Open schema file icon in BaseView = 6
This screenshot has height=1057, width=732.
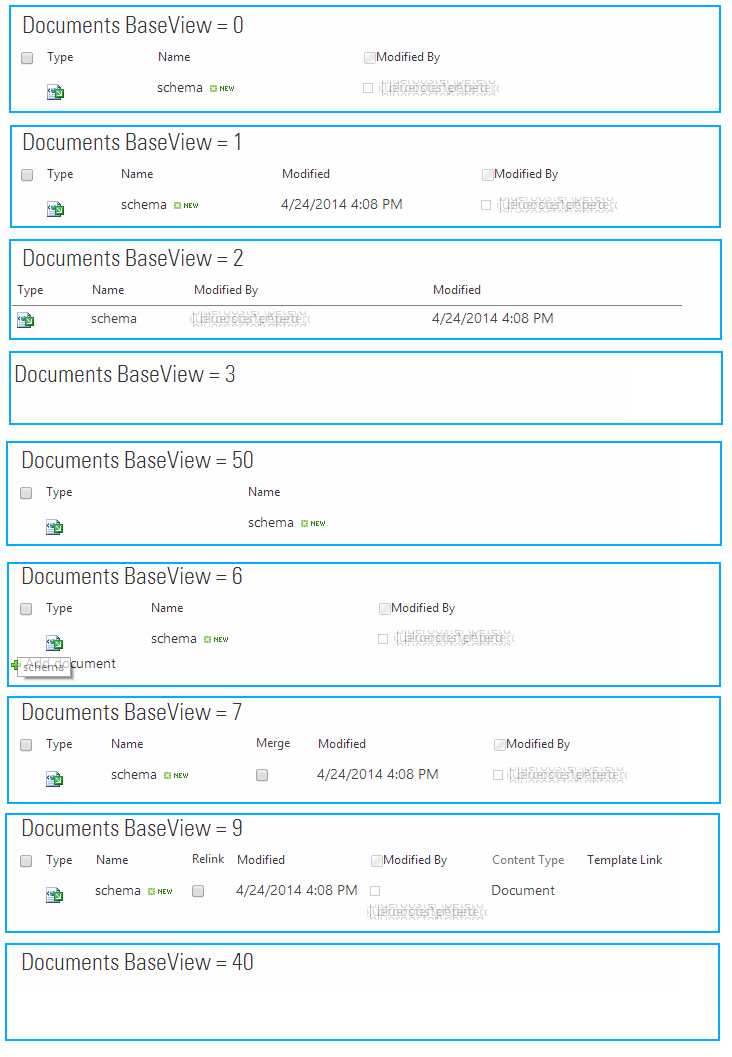pos(55,643)
